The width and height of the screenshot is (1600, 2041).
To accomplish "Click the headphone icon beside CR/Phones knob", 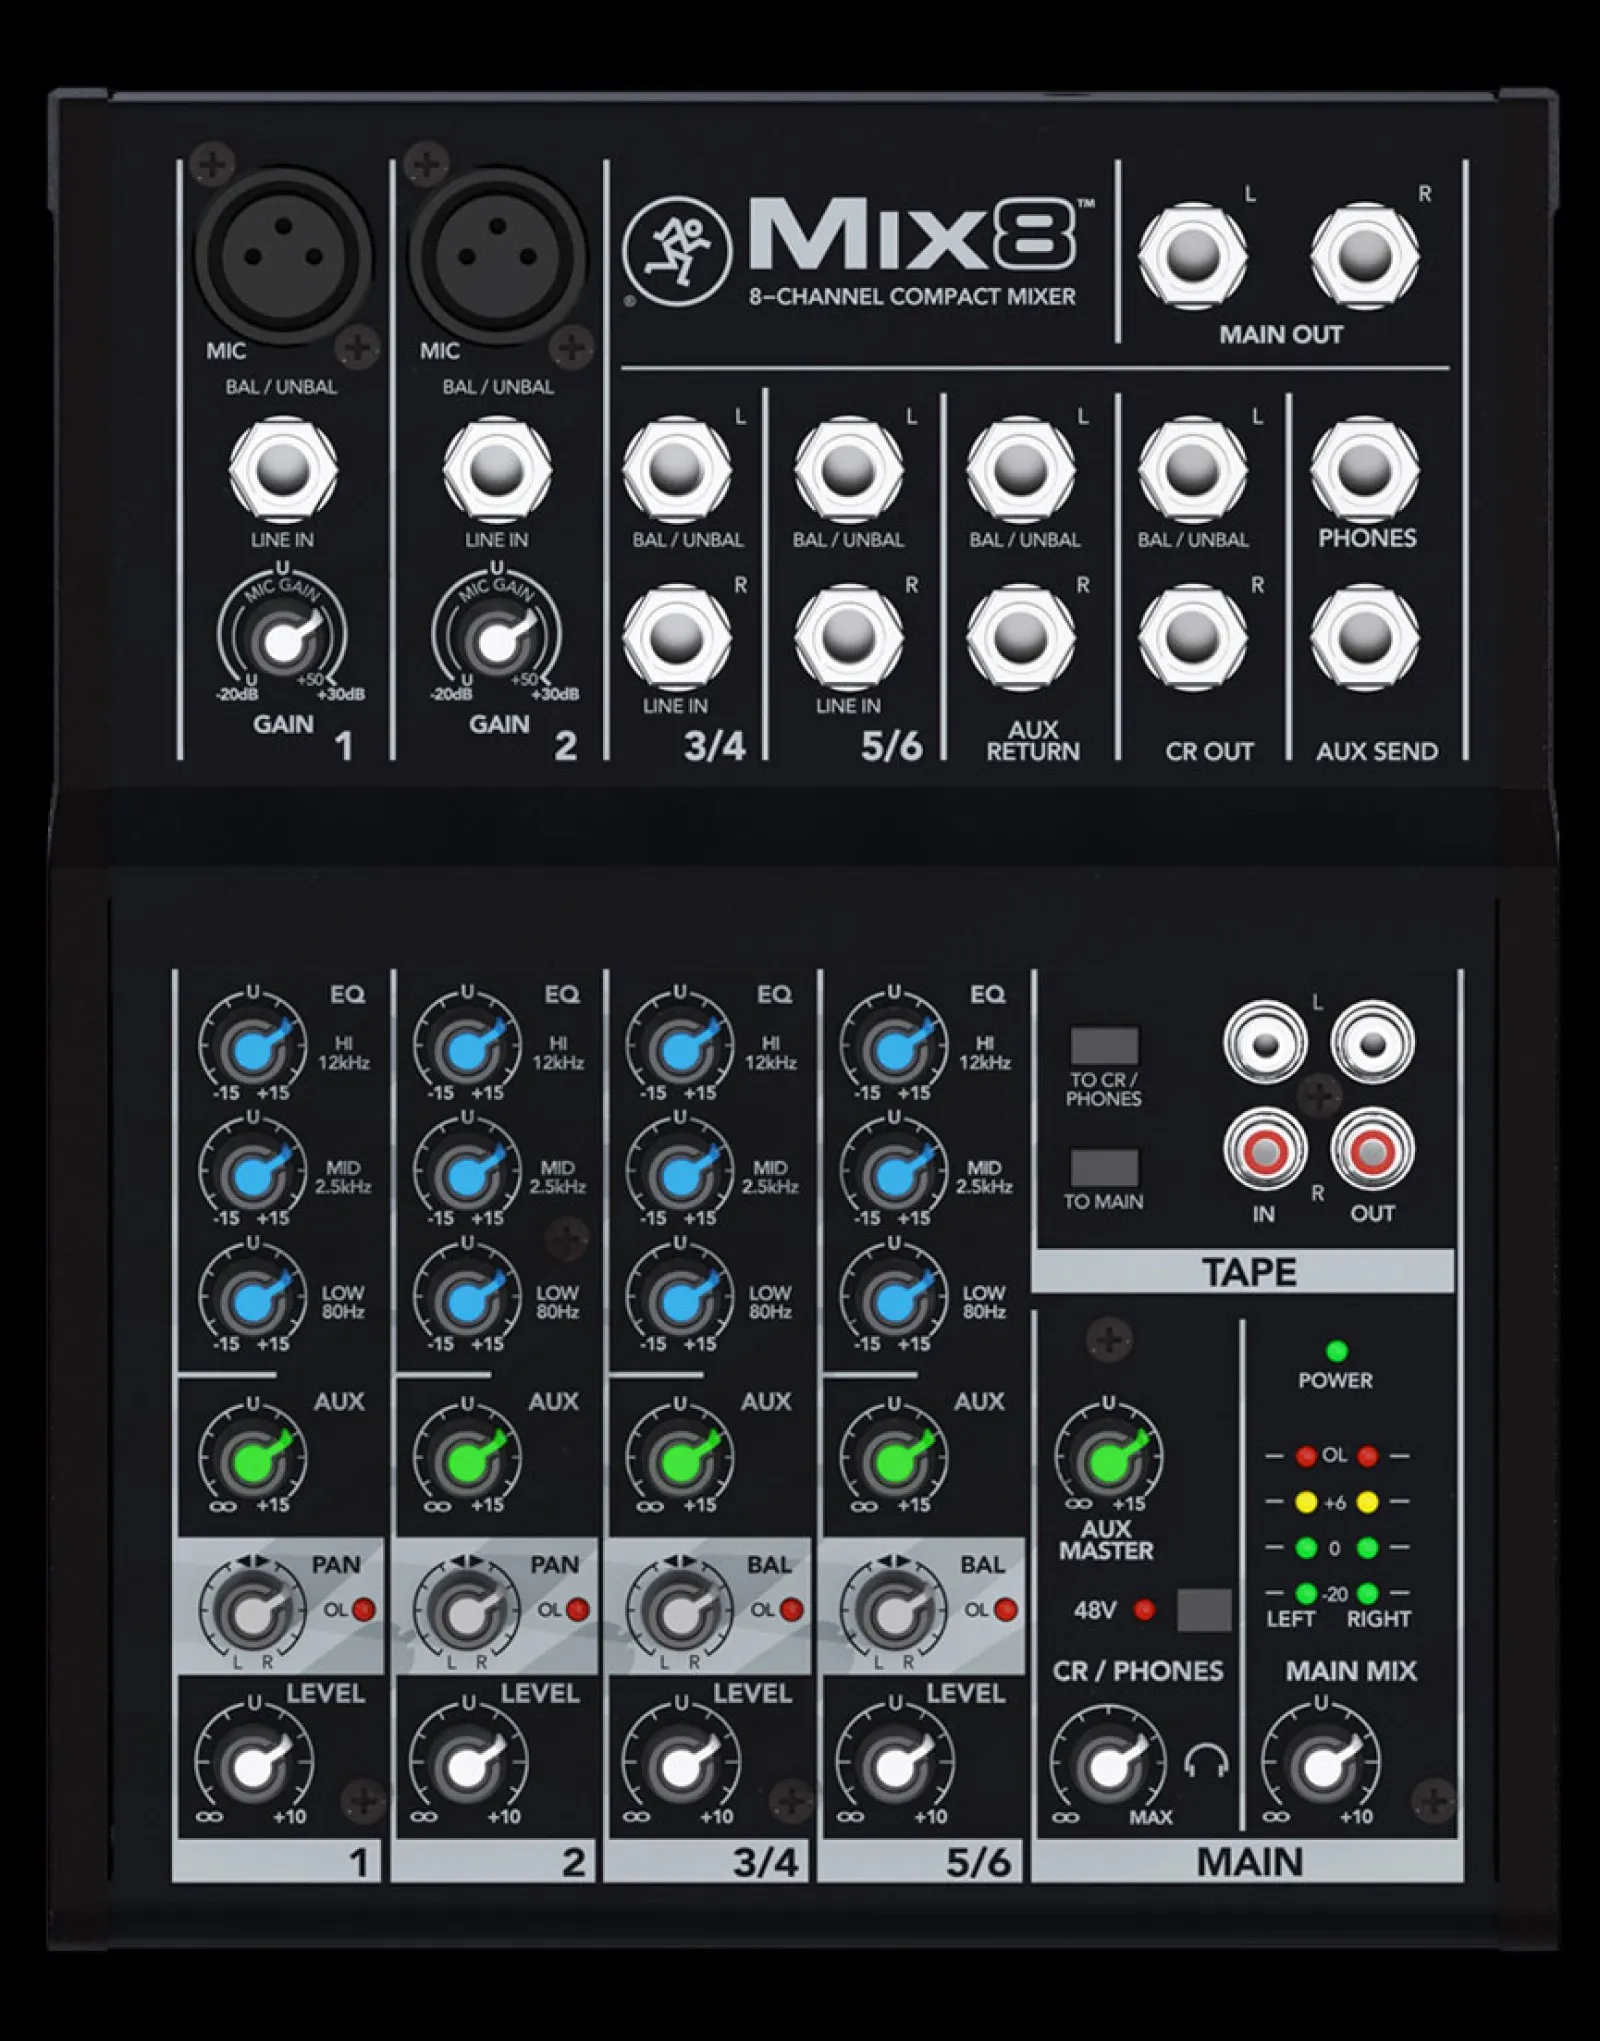I will 1206,1761.
